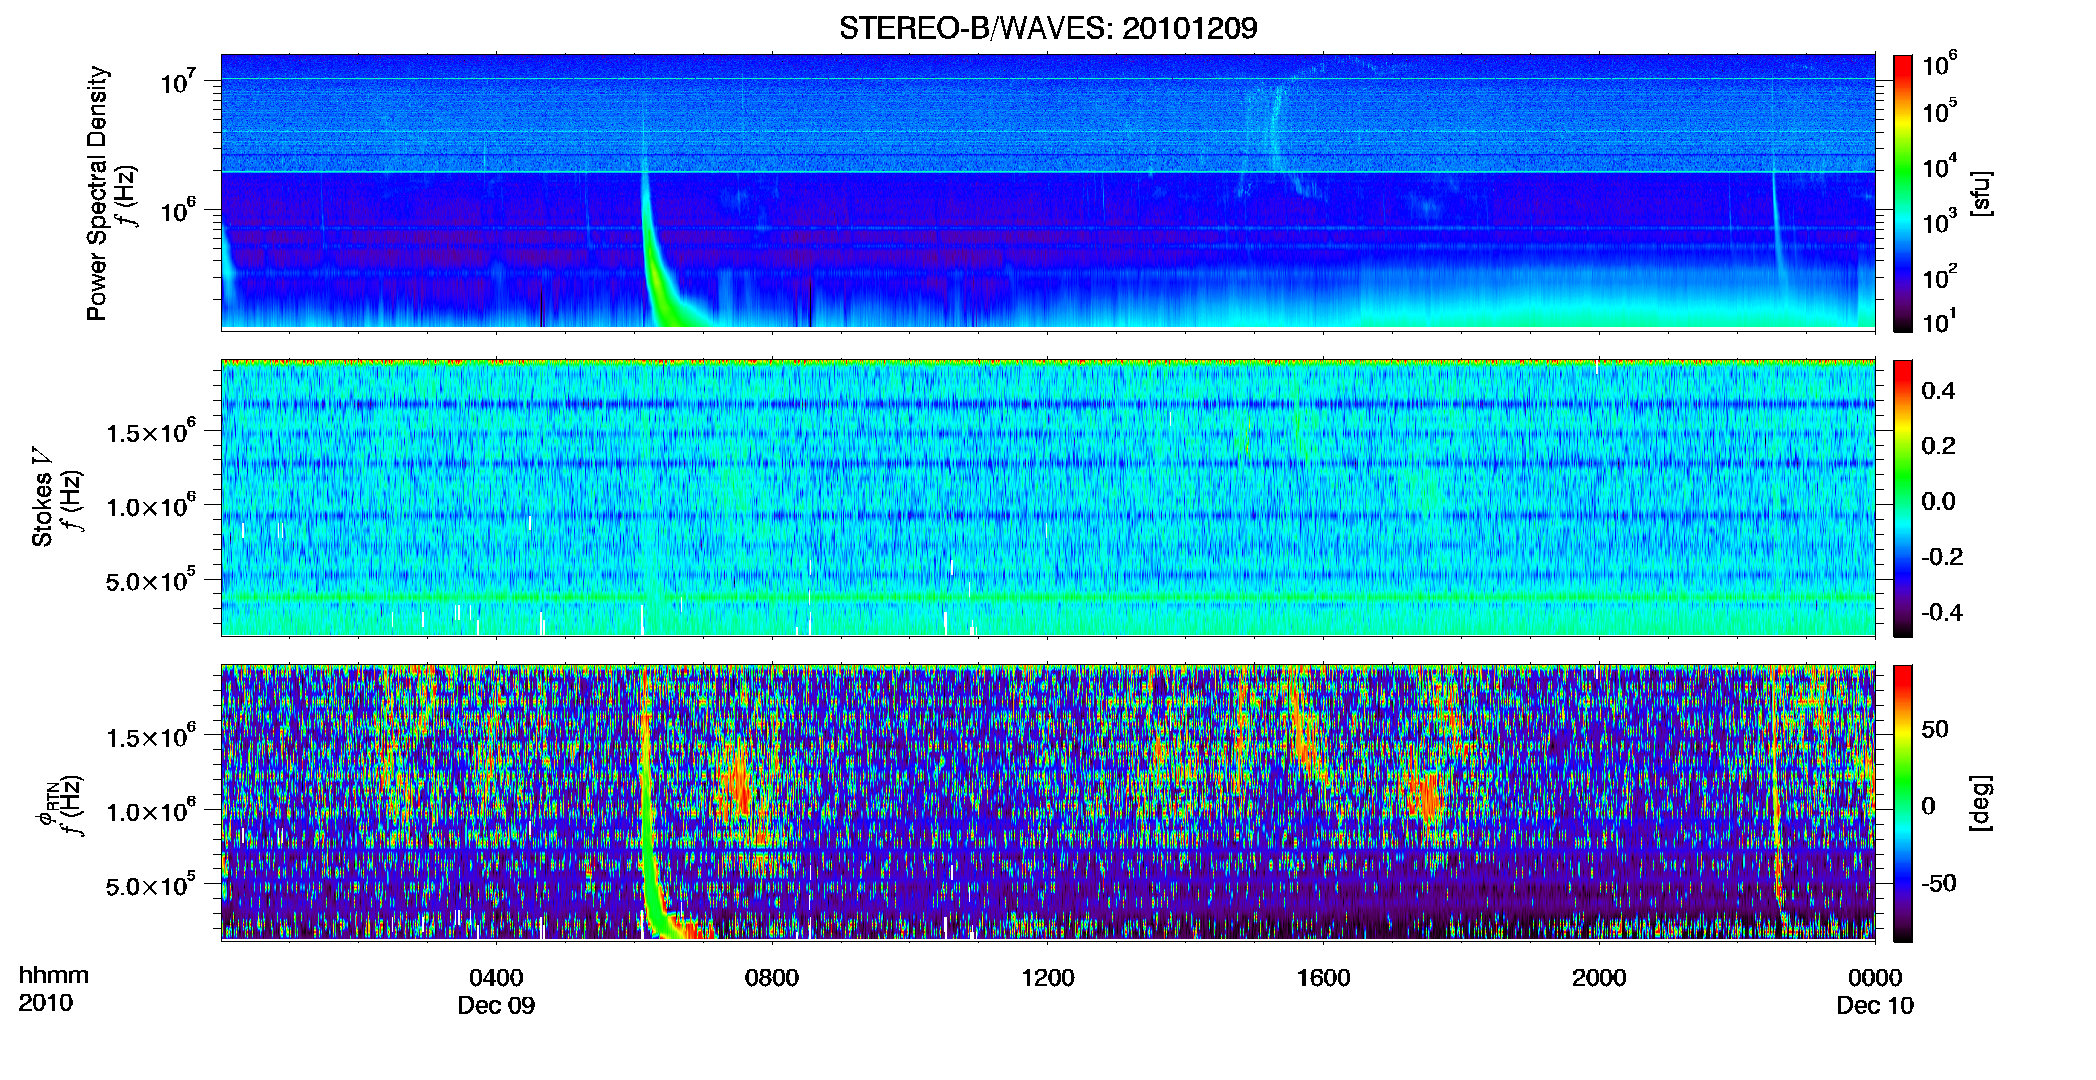Viewport: 2096px width, 1080px height.
Task: Click the 0400 time tick label
Action: point(496,978)
